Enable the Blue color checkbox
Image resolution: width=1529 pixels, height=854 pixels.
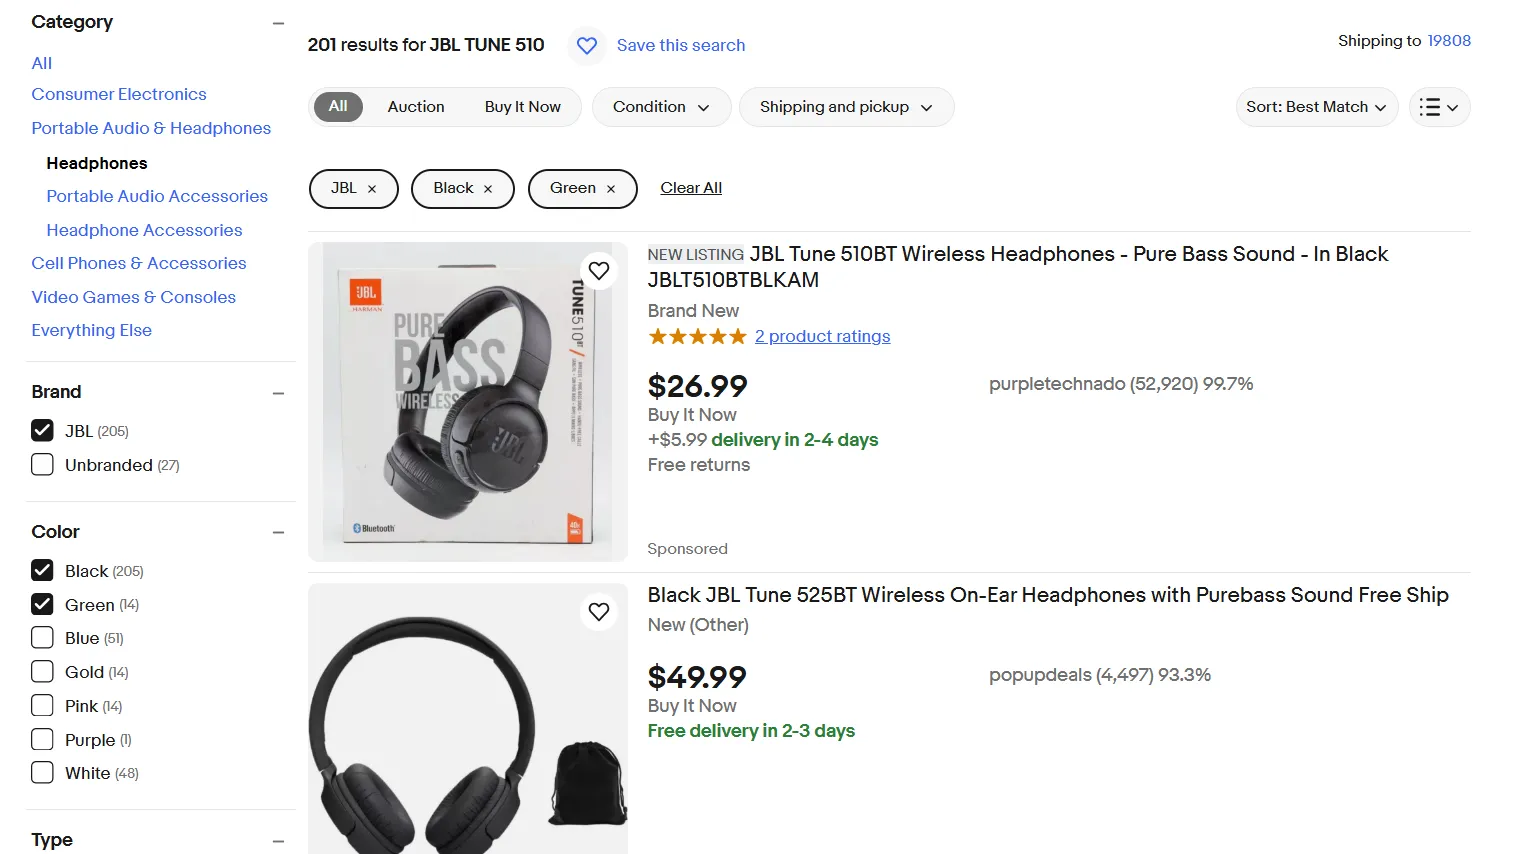[42, 638]
